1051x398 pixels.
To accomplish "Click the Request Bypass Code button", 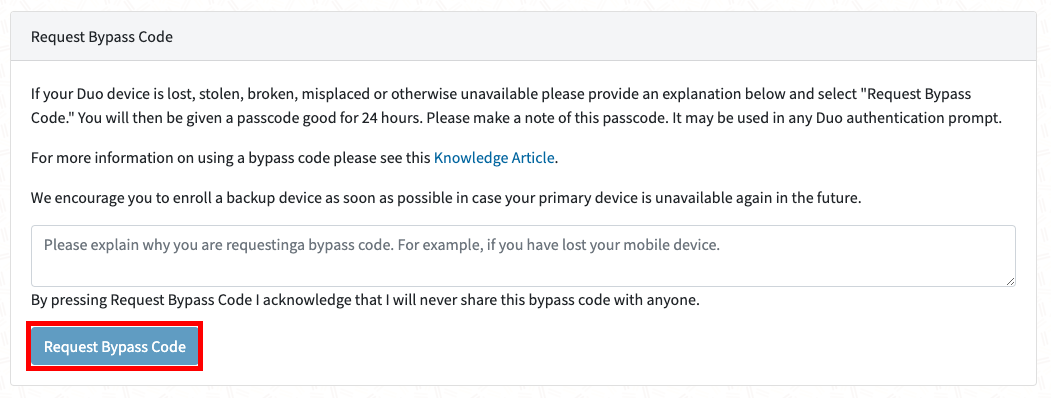I will click(x=115, y=346).
